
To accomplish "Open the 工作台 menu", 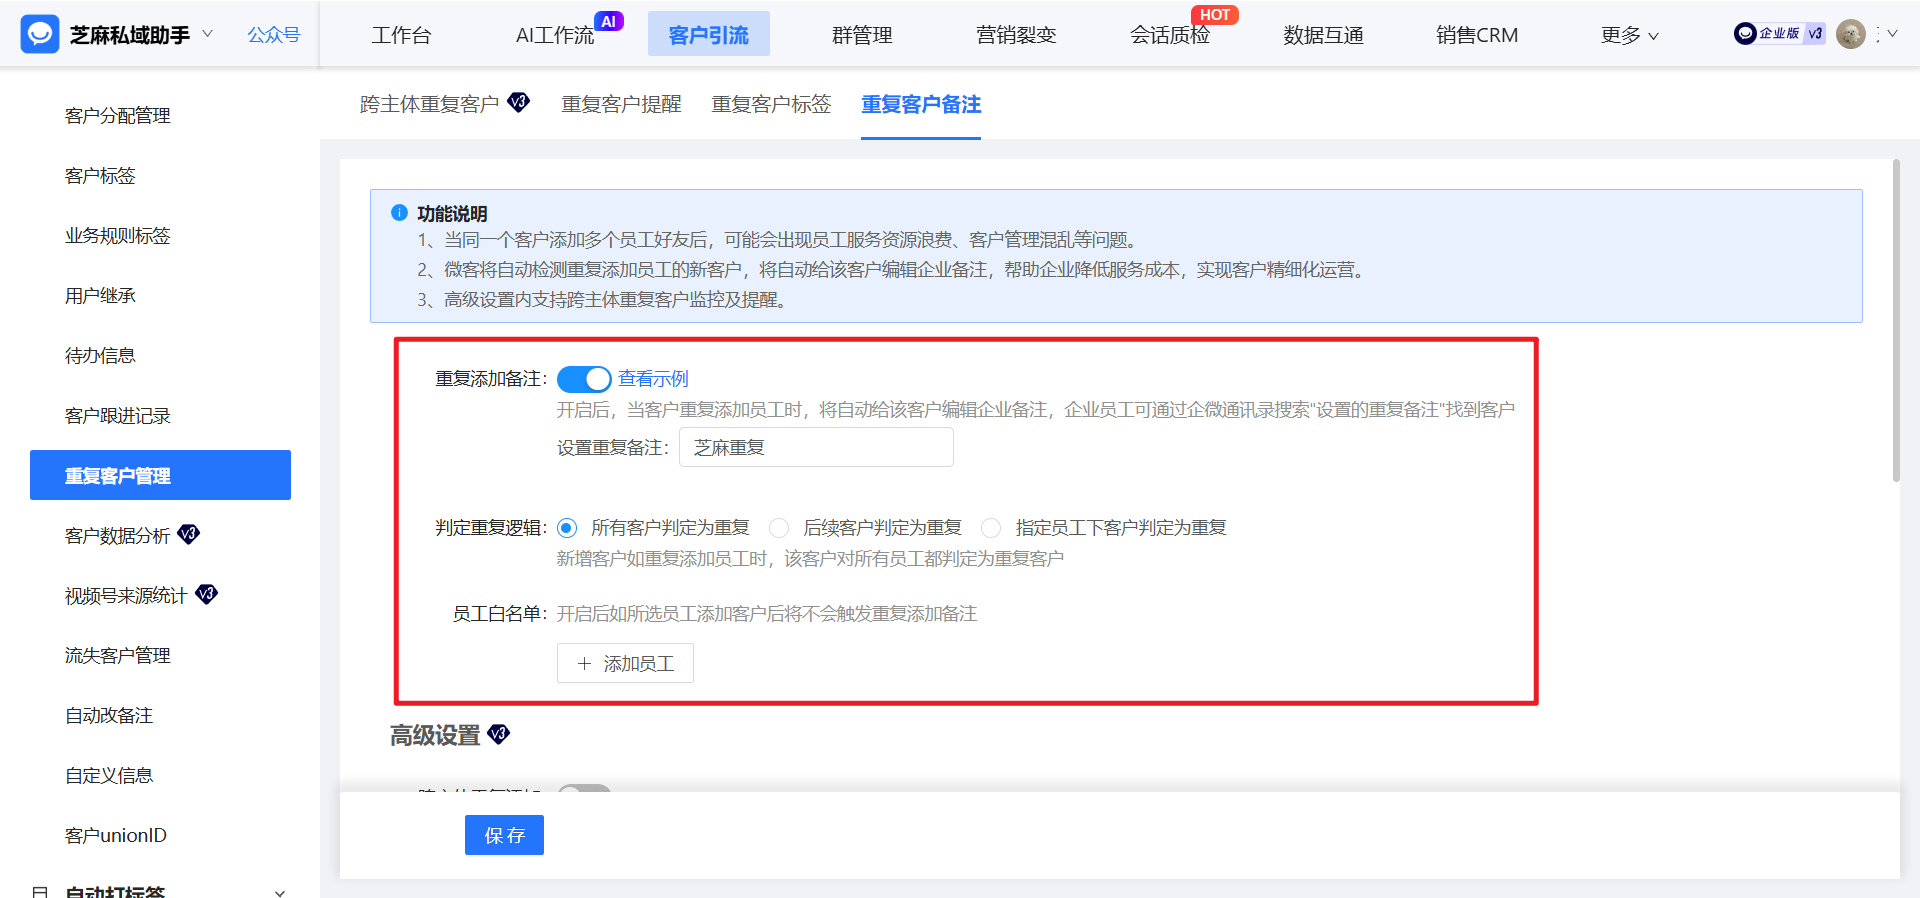I will tap(401, 35).
